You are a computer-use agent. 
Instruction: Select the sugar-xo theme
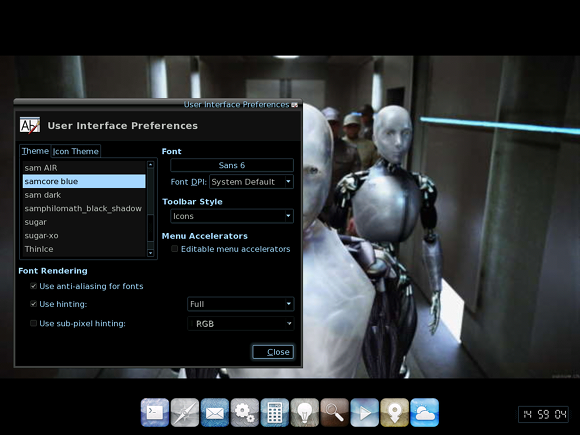[x=84, y=236]
